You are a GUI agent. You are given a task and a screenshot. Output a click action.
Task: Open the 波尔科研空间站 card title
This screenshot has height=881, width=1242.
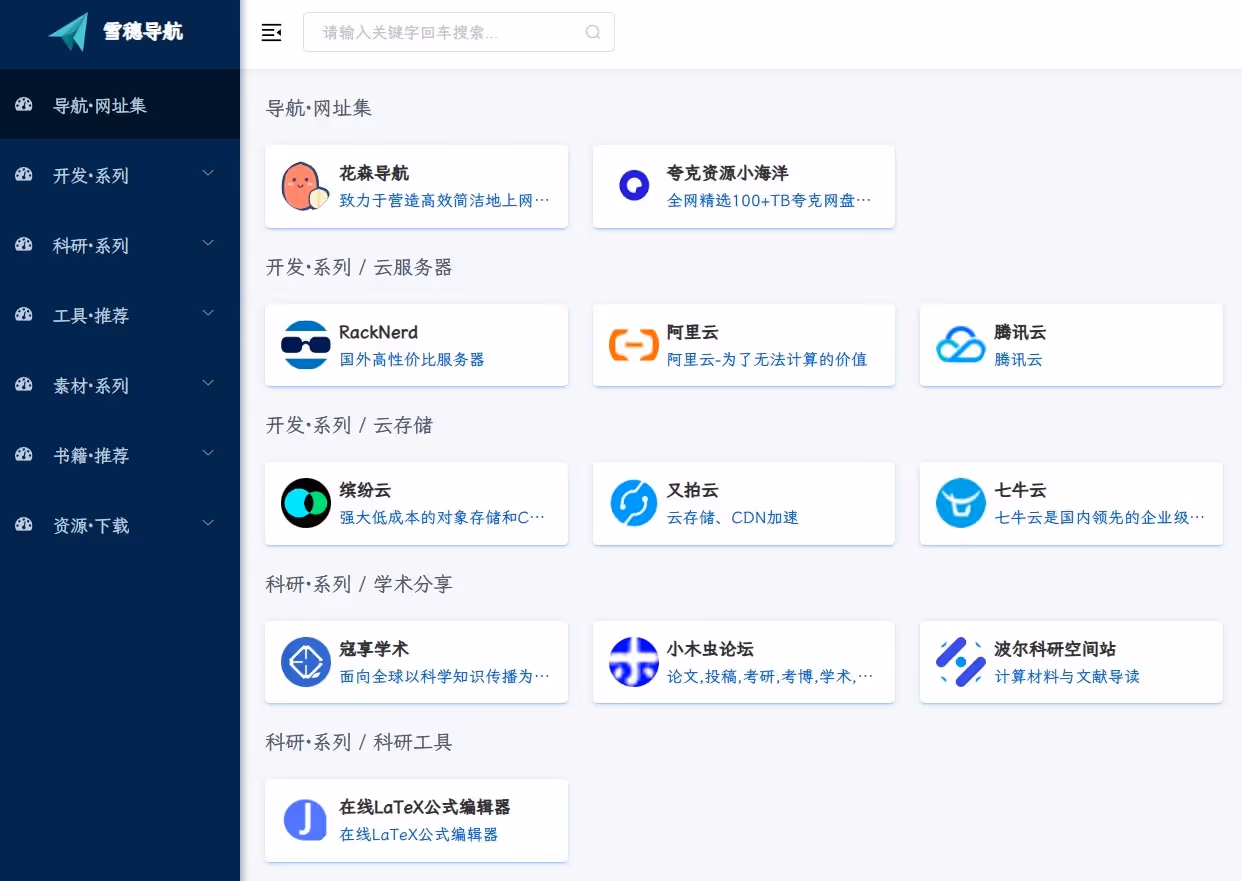[1055, 650]
